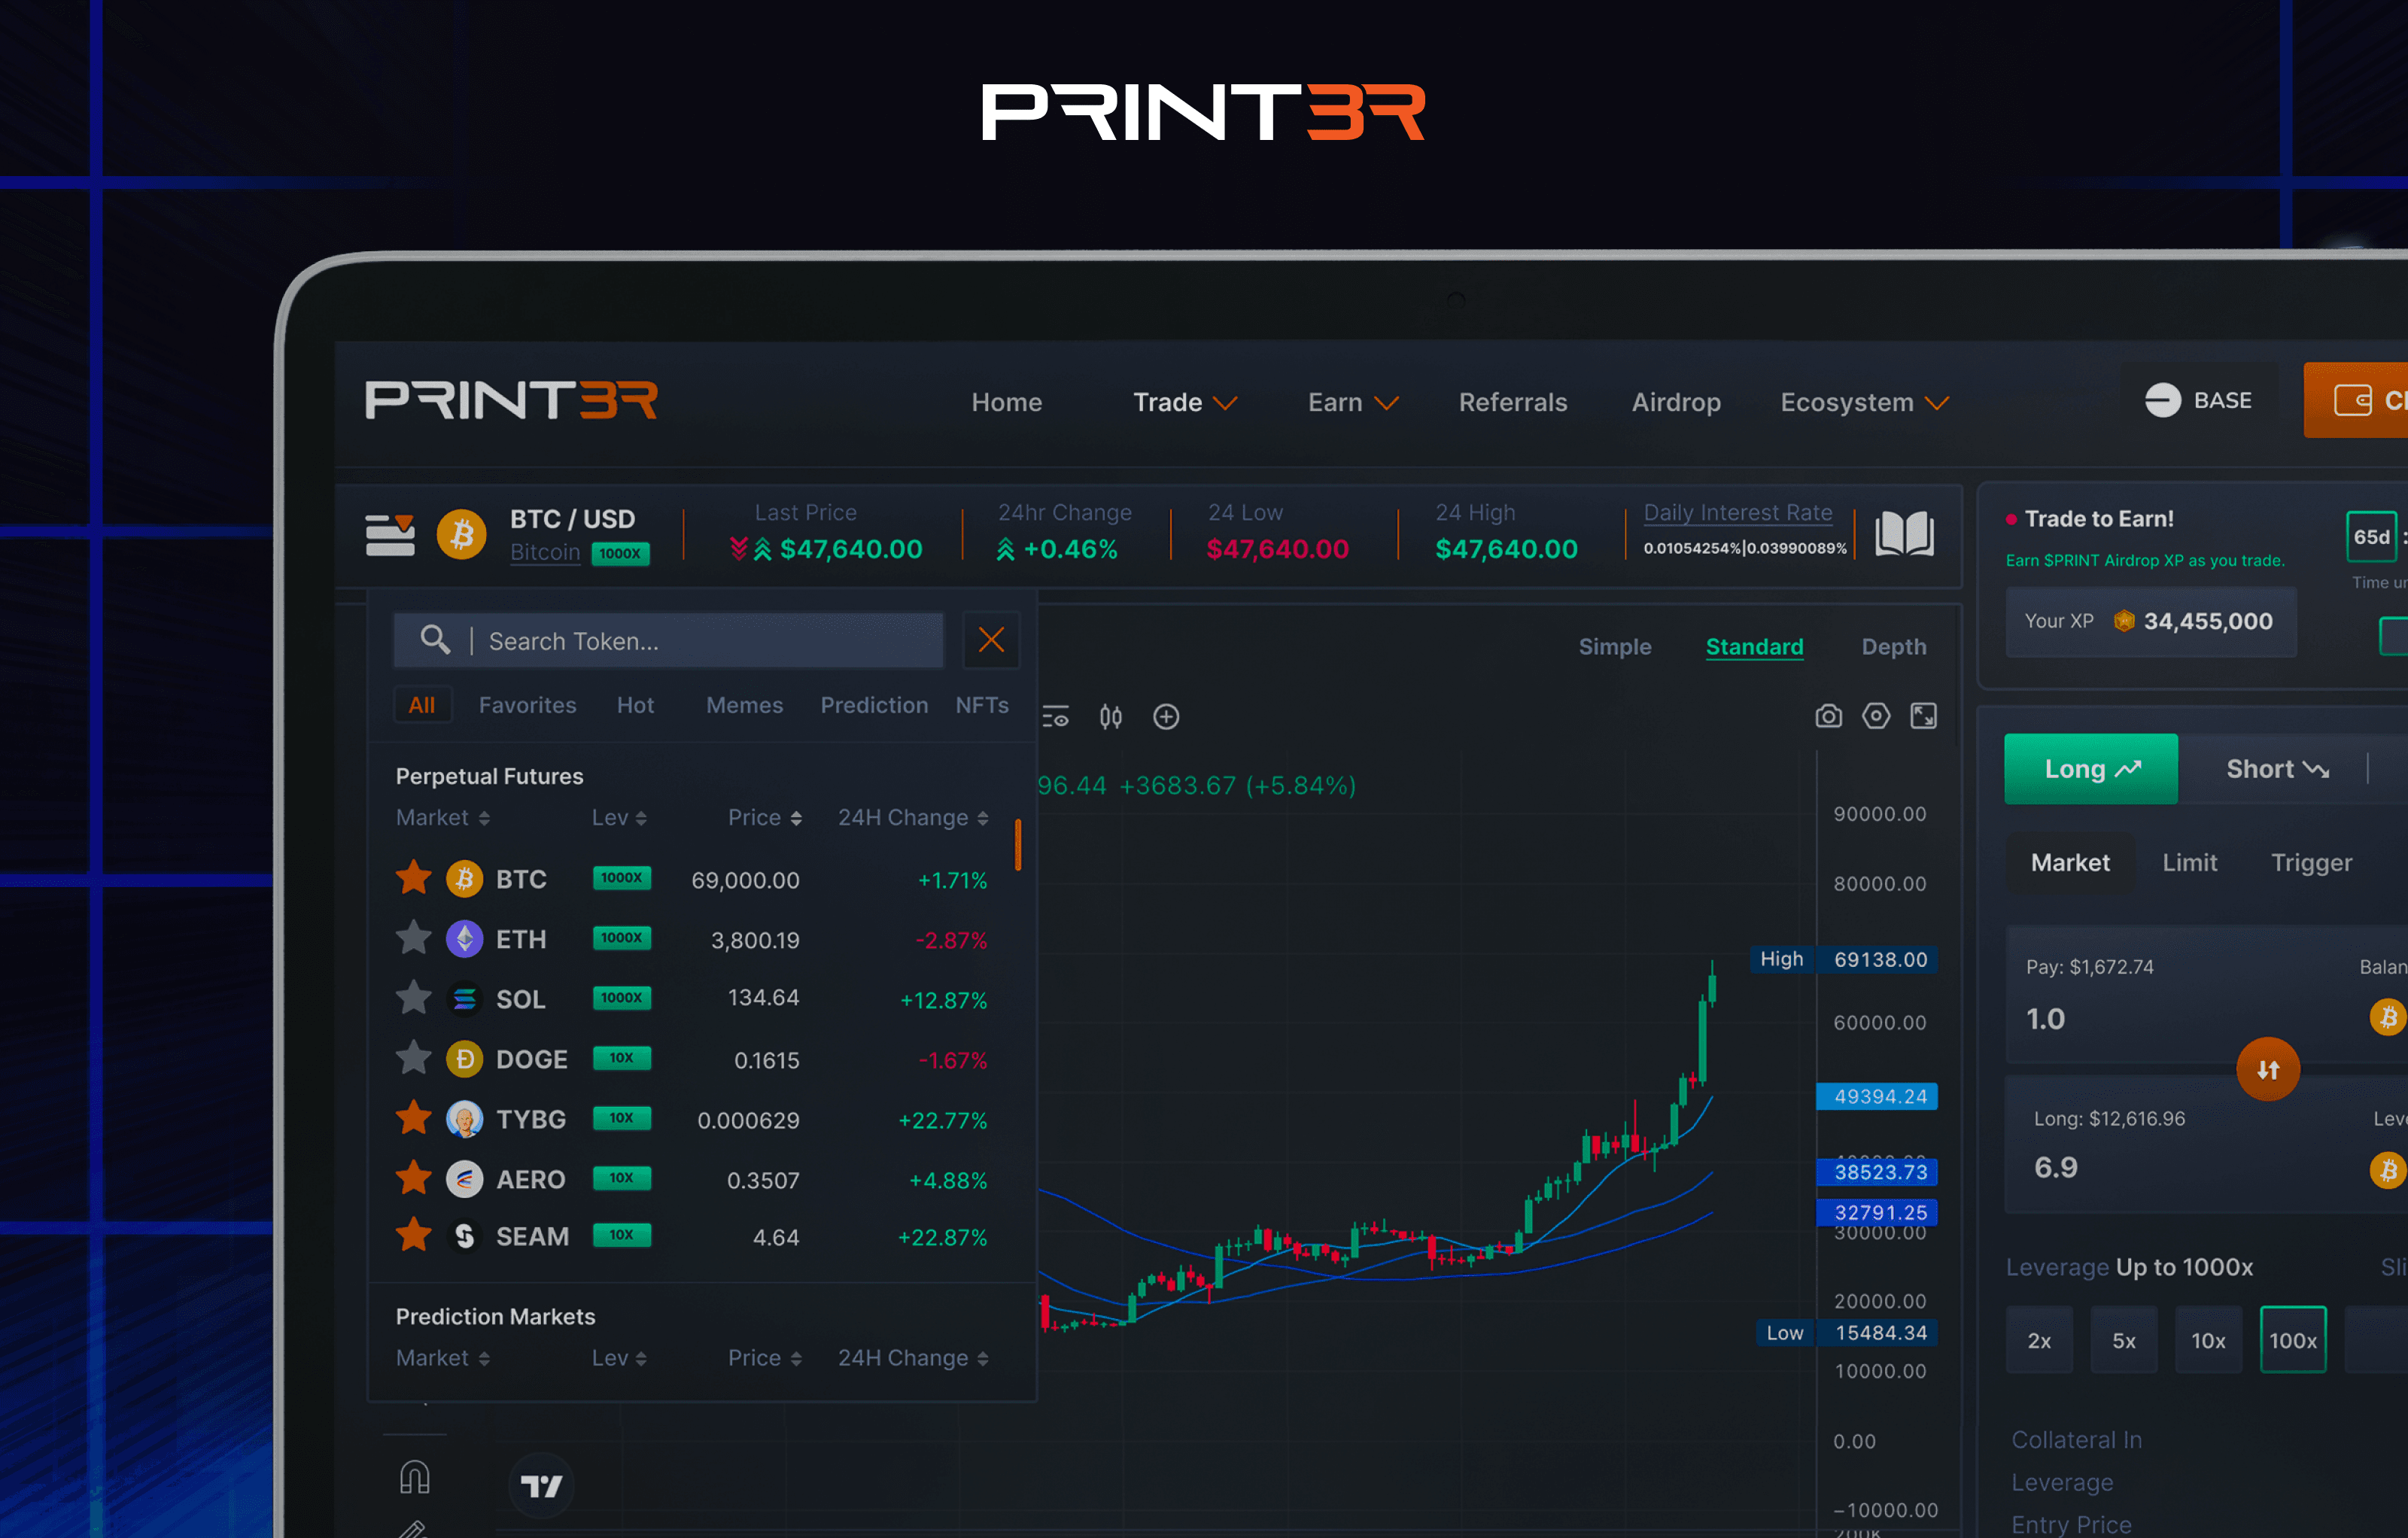Select the Trigger order tab

pos(2311,862)
